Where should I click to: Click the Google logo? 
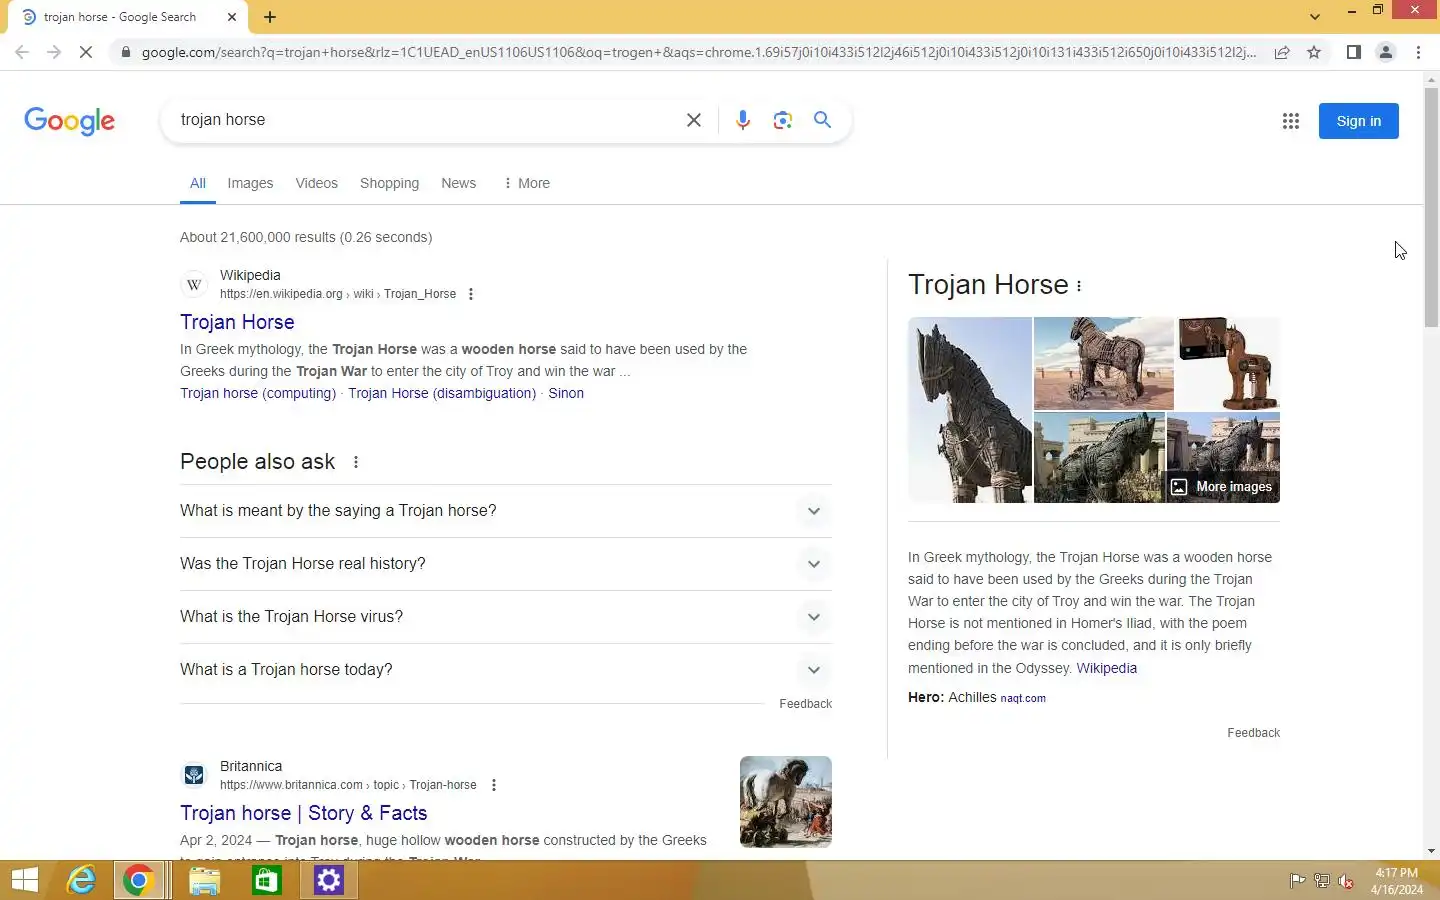coord(69,121)
